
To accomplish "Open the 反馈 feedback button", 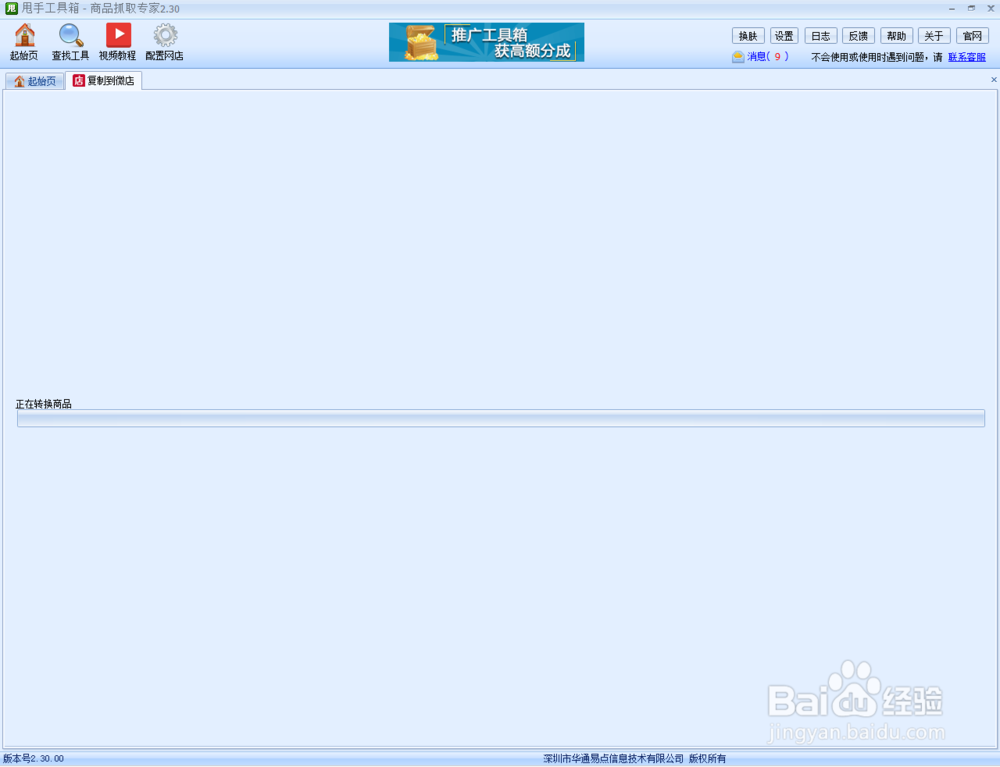I will pos(858,35).
